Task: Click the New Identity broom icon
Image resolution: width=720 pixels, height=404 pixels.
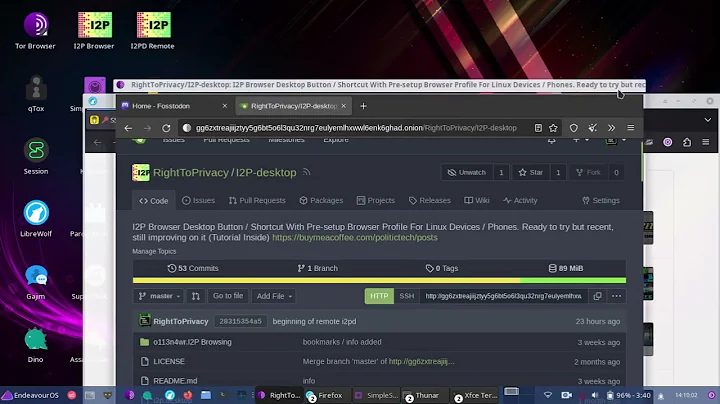Action: [593, 128]
